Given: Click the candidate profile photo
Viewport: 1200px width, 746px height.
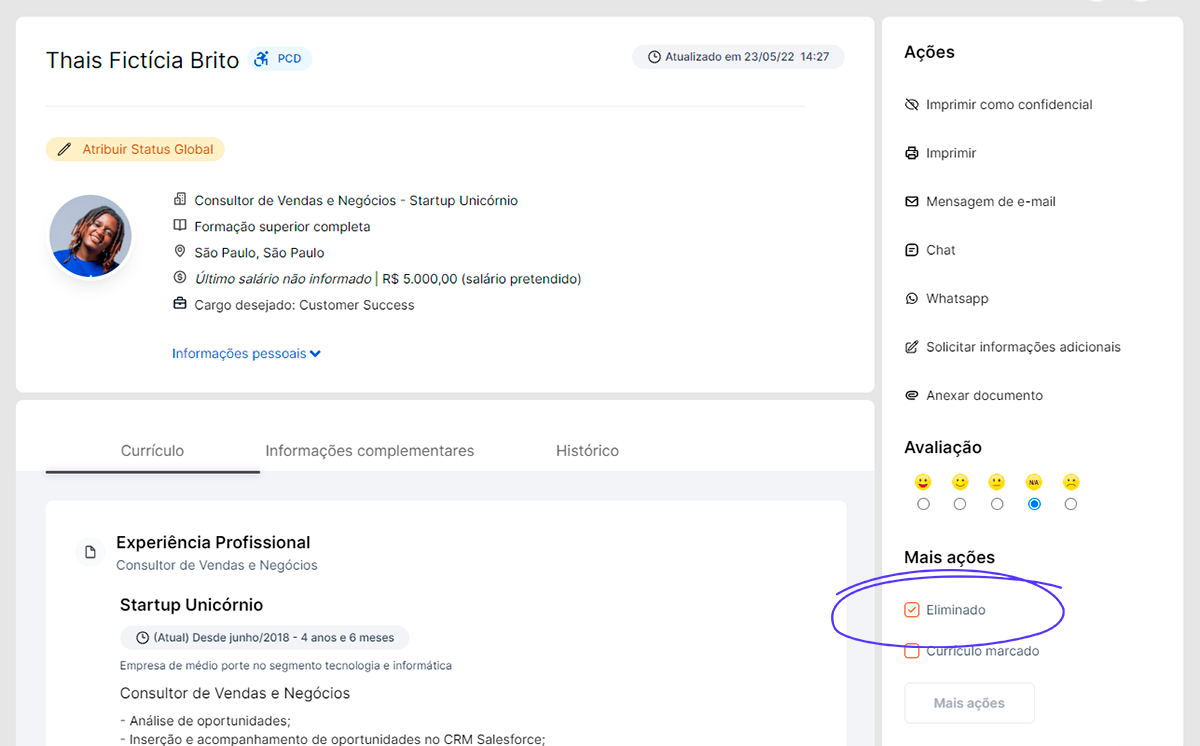Looking at the screenshot, I should (x=90, y=236).
